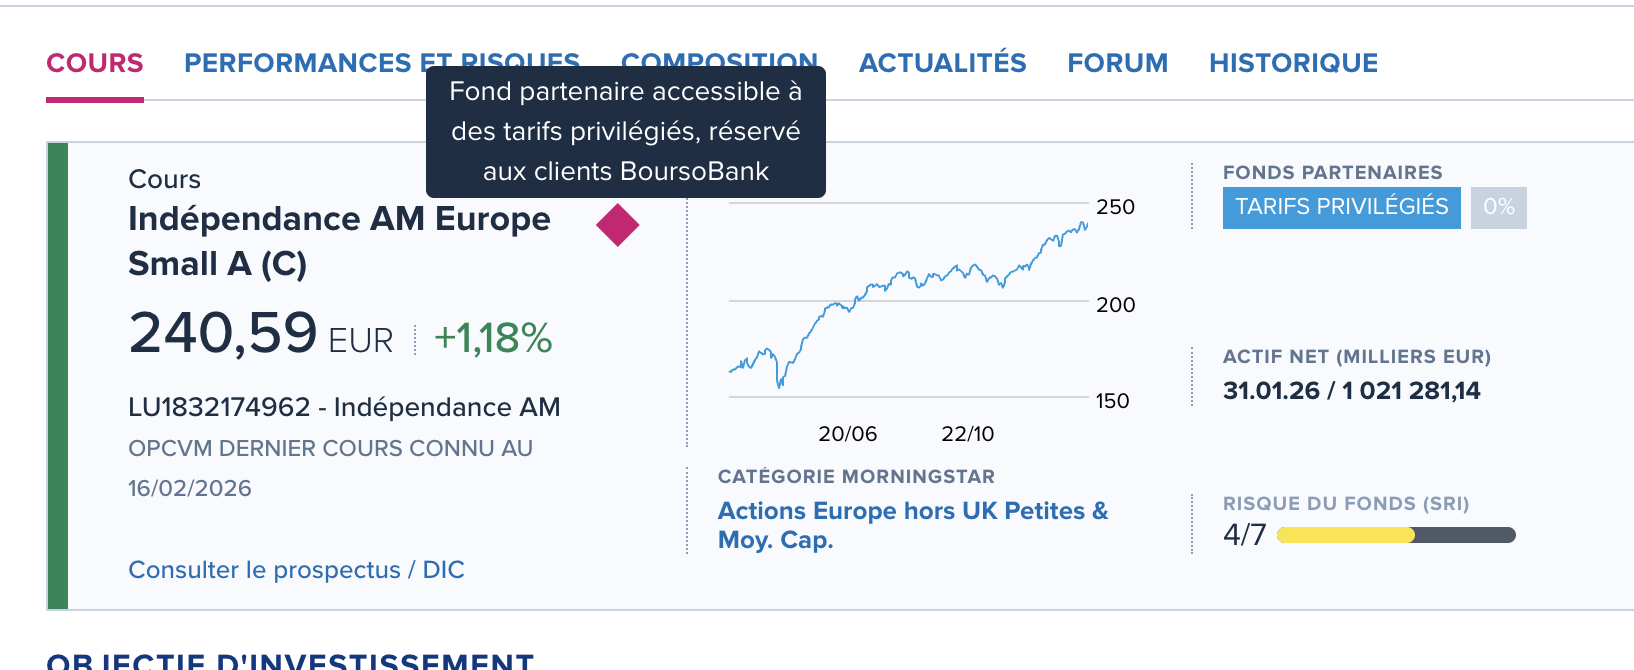
Task: Click the SRI risk level bar
Action: click(1396, 535)
